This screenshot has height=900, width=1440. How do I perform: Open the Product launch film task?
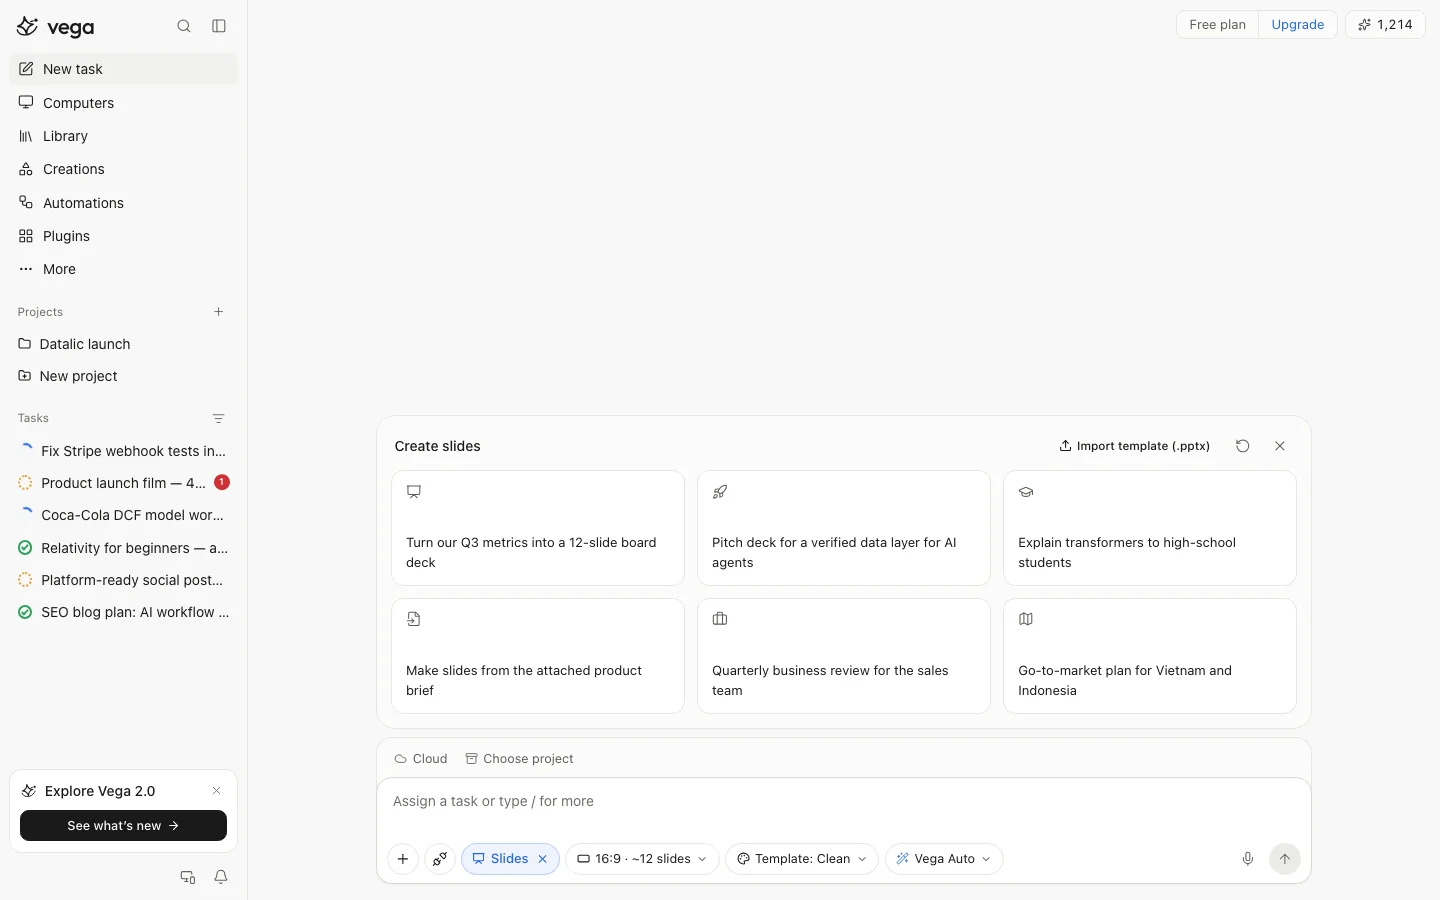point(124,483)
